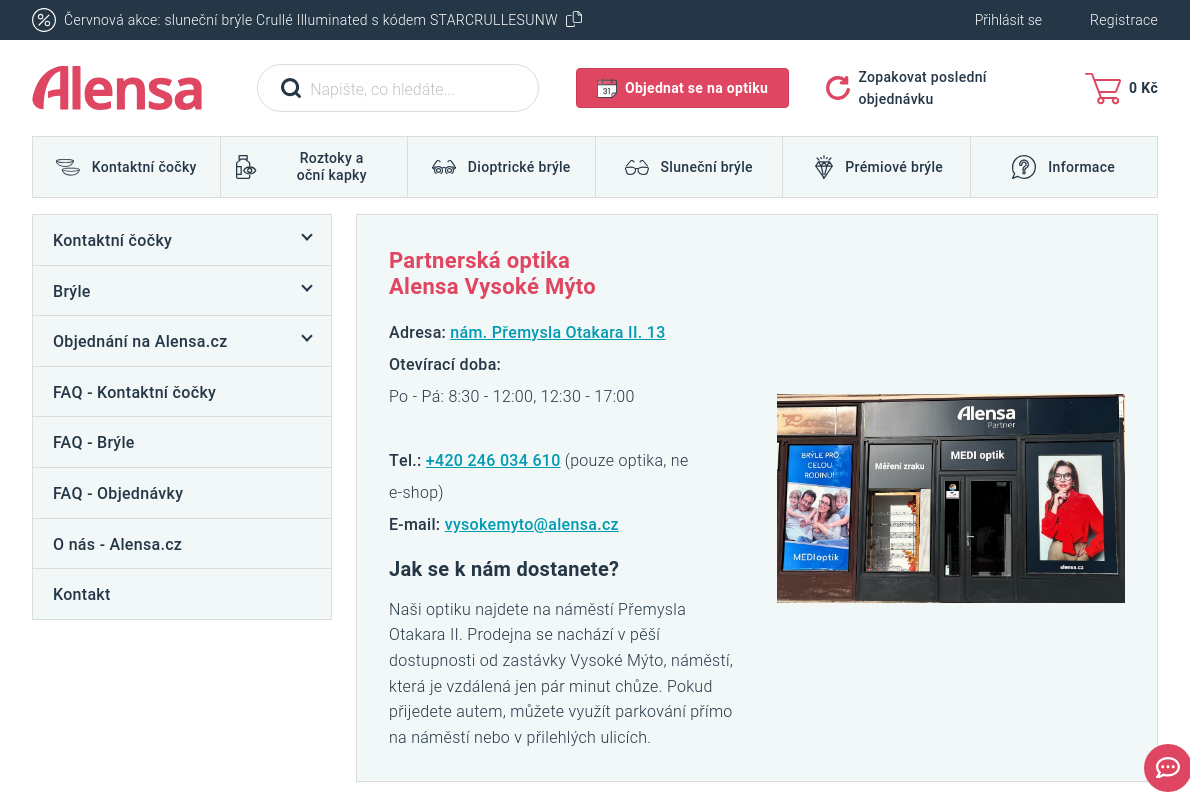Open FAQ - Brýle sidebar item
Image resolution: width=1200 pixels, height=800 pixels.
tap(182, 442)
